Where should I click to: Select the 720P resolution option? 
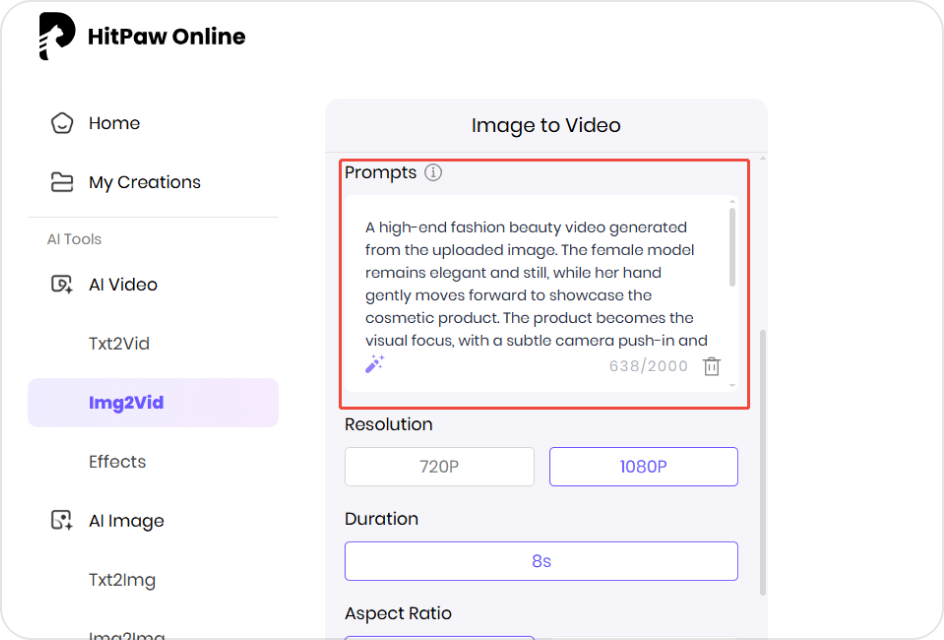click(x=439, y=467)
